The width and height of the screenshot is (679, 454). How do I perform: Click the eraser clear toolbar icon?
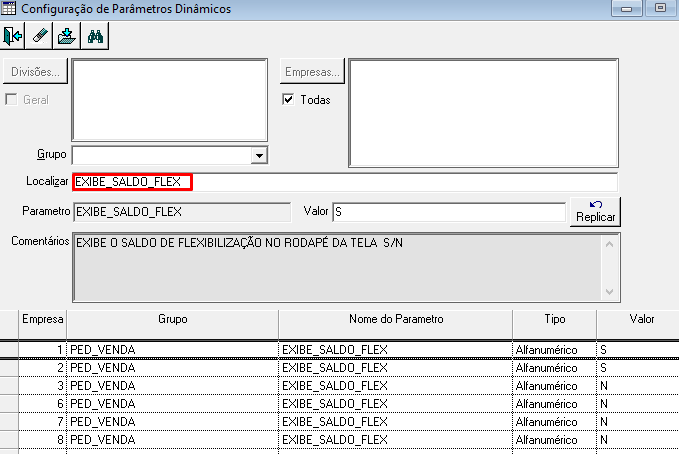click(x=39, y=36)
